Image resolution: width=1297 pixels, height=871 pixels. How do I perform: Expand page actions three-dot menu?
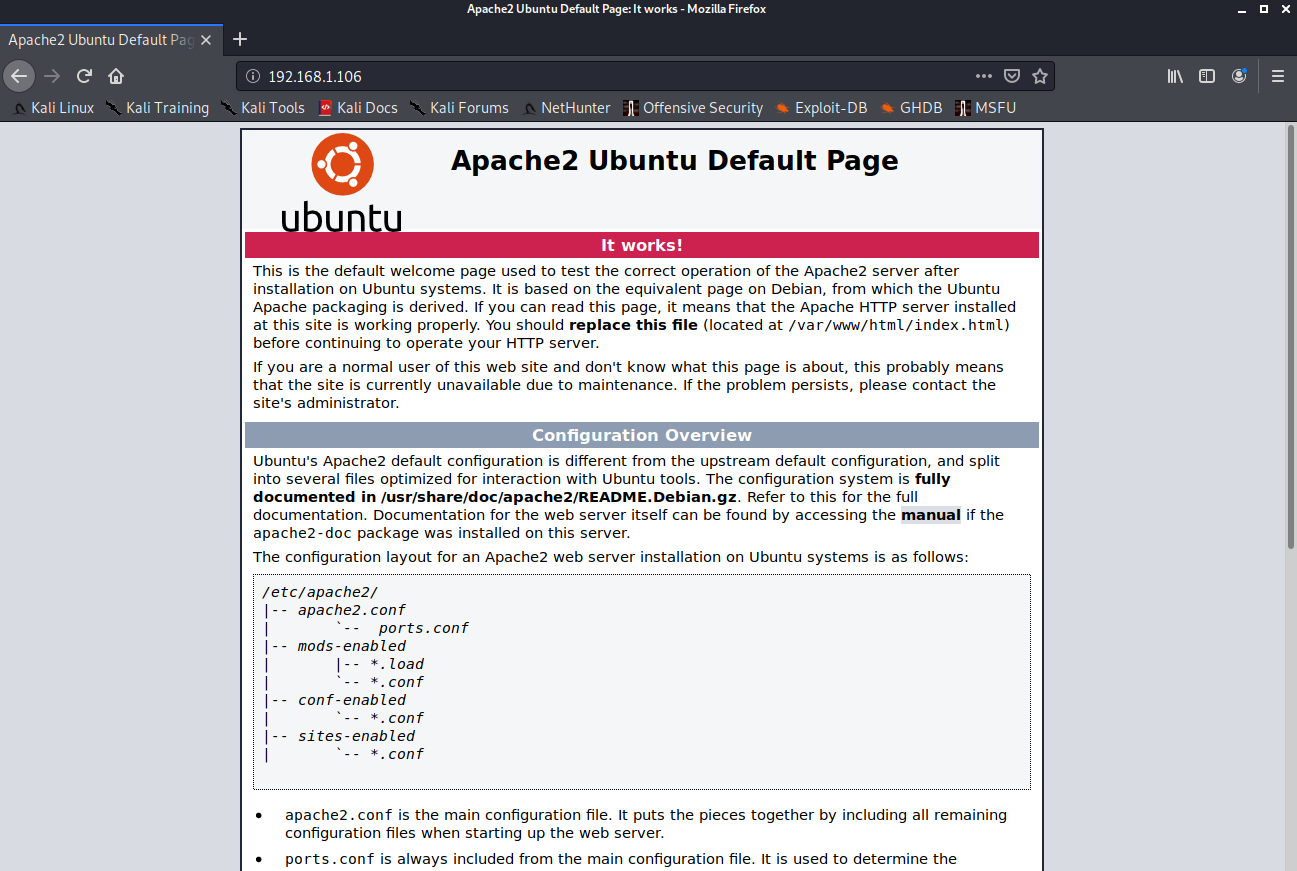point(984,76)
